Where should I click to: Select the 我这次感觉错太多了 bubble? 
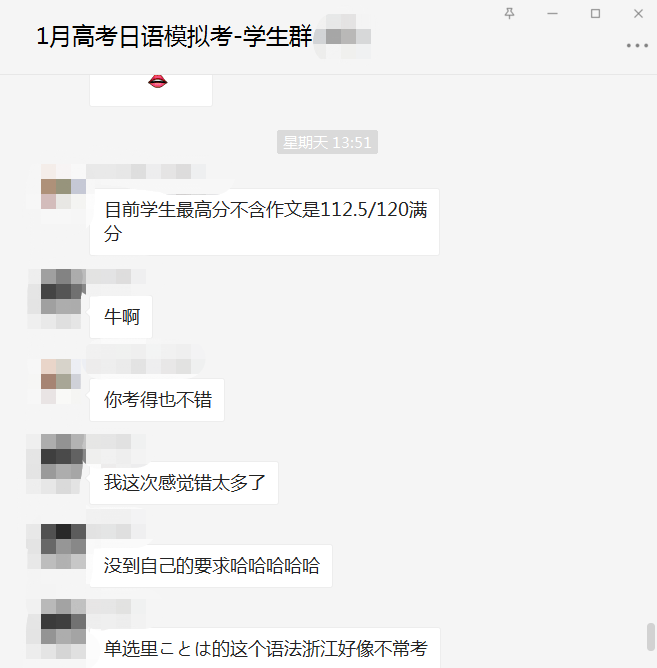(x=184, y=483)
